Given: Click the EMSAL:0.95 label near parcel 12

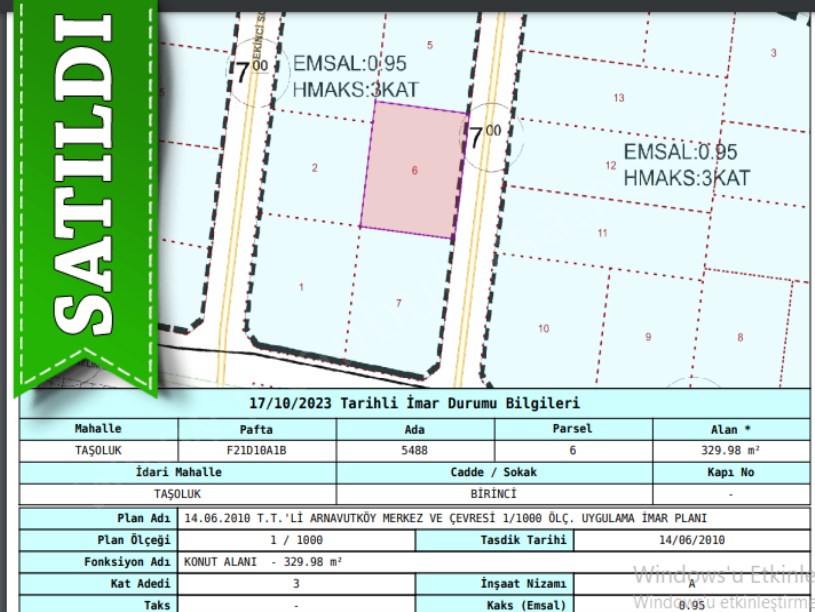Looking at the screenshot, I should [x=680, y=152].
